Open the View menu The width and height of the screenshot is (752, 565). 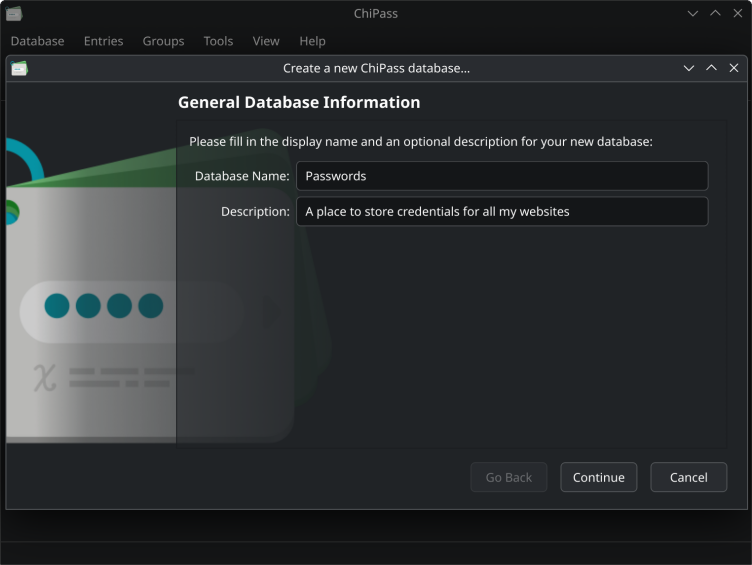point(266,41)
